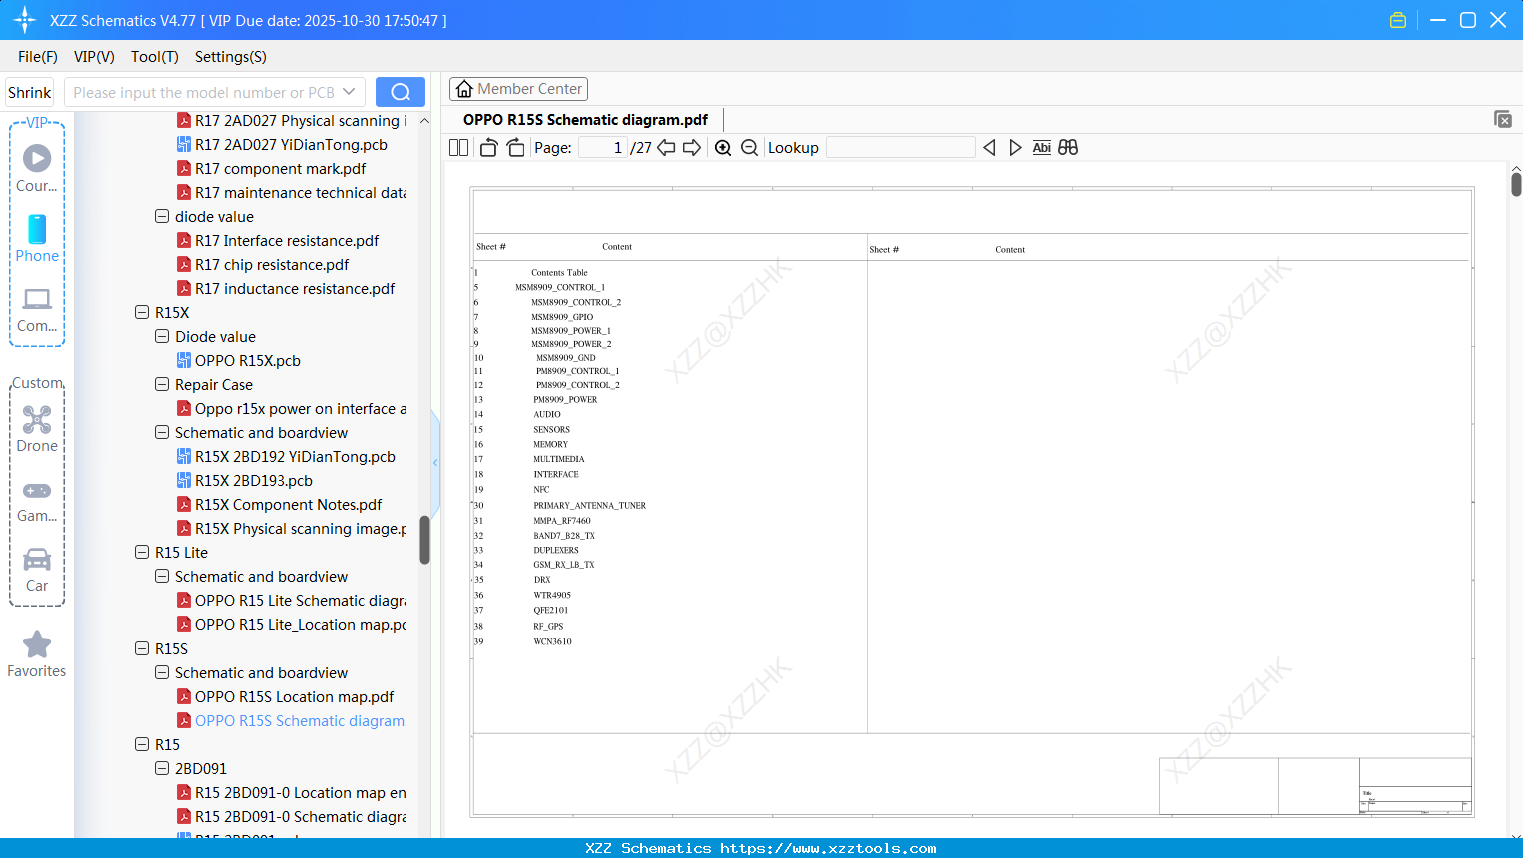Open the Drone schematics section
Image resolution: width=1523 pixels, height=858 pixels.
click(x=37, y=429)
